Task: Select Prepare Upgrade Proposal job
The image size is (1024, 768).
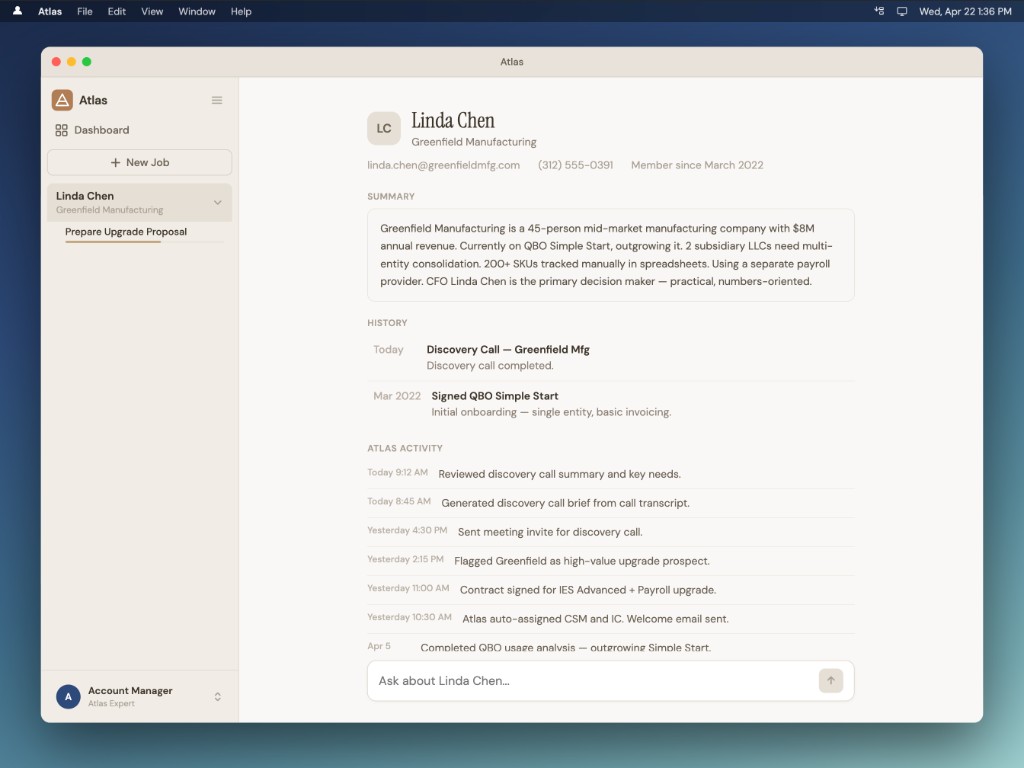Action: [x=126, y=232]
